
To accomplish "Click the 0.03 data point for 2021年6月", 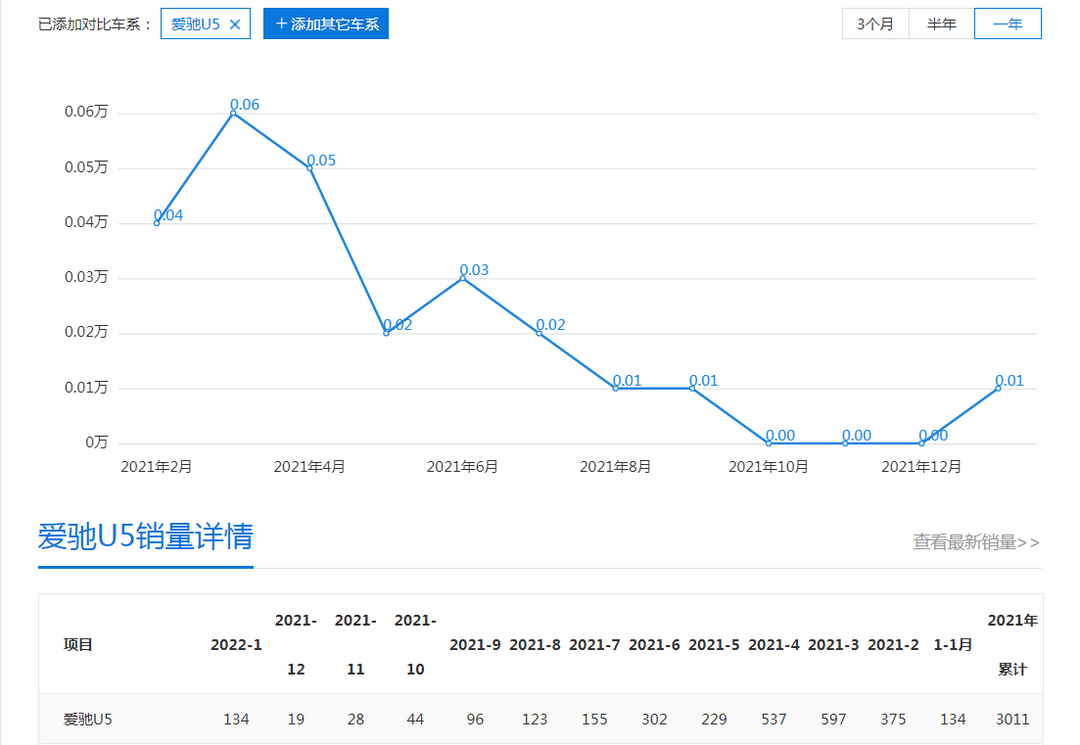I will click(x=463, y=278).
